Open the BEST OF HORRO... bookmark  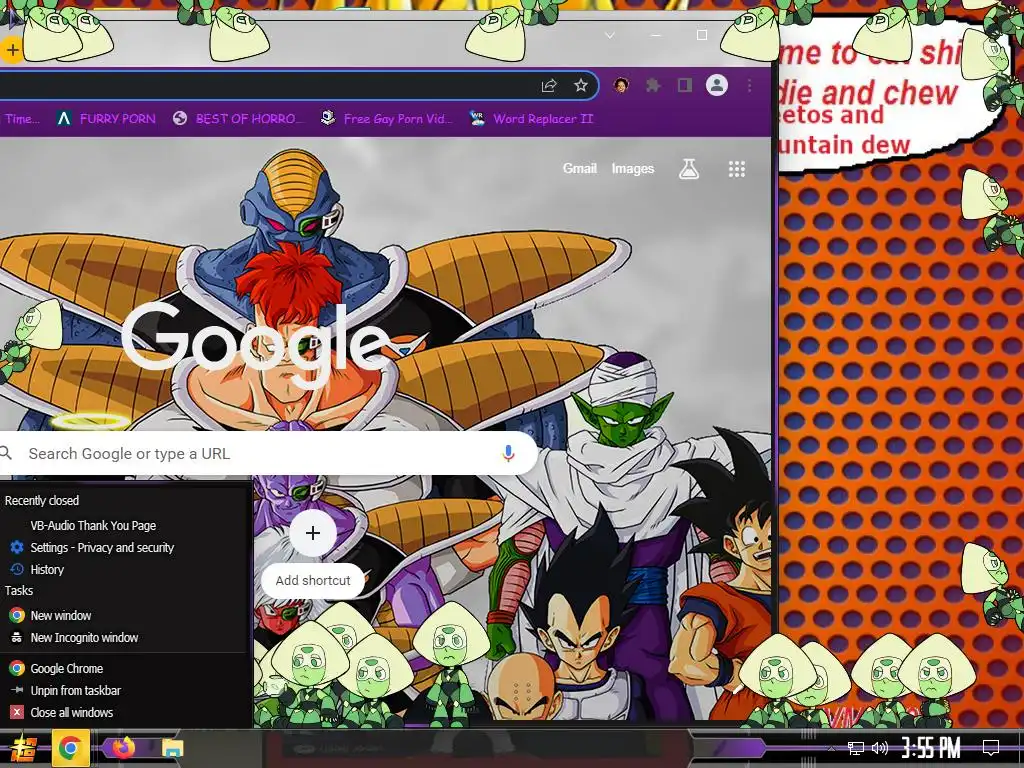click(x=238, y=119)
